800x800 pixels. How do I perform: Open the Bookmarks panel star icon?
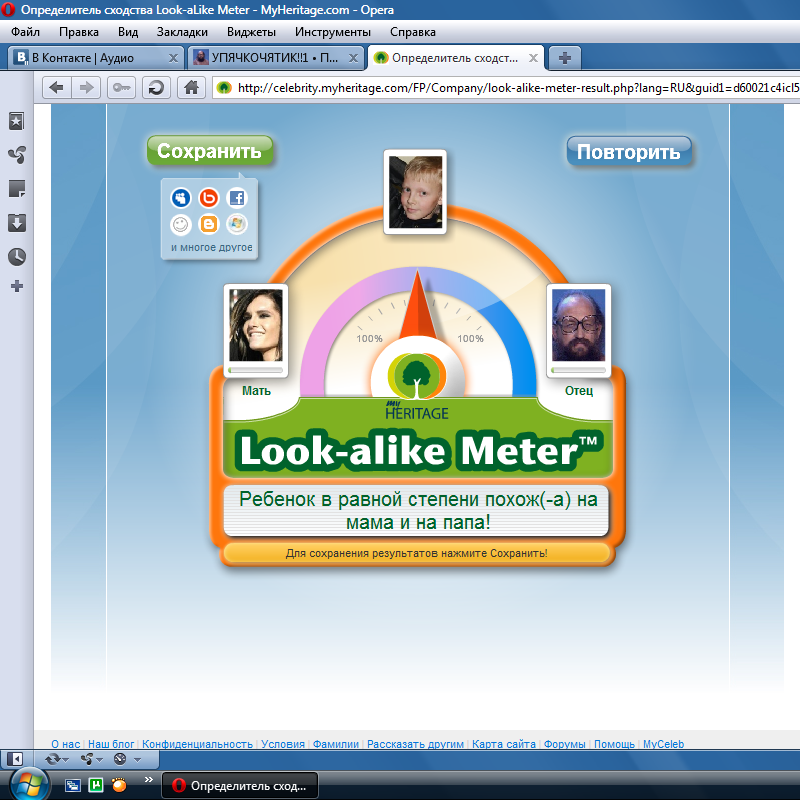click(16, 121)
